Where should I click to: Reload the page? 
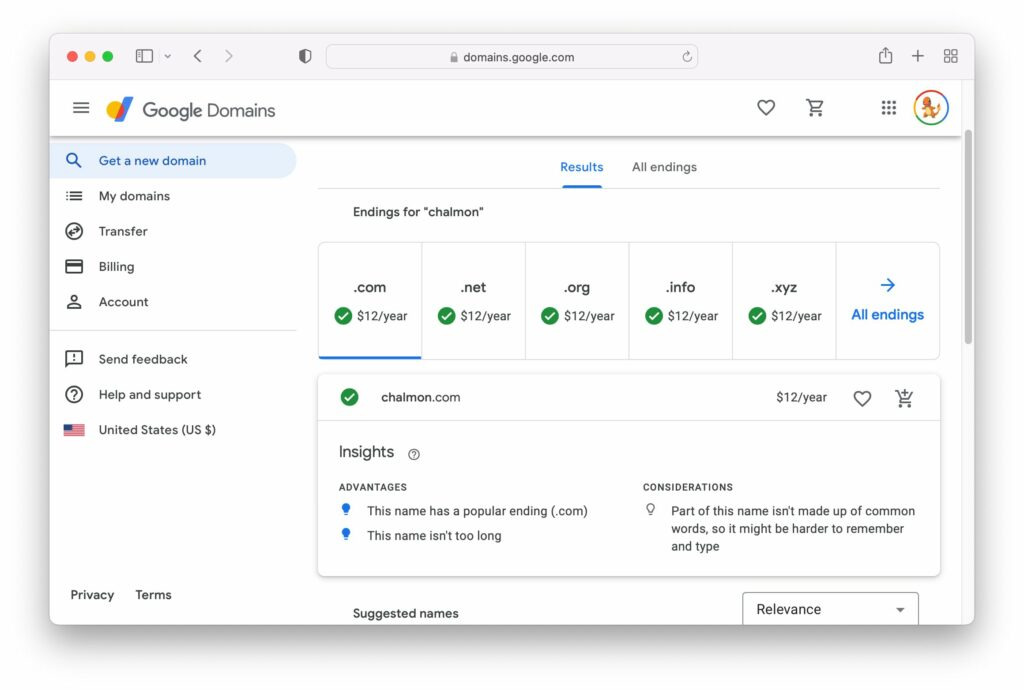687,57
